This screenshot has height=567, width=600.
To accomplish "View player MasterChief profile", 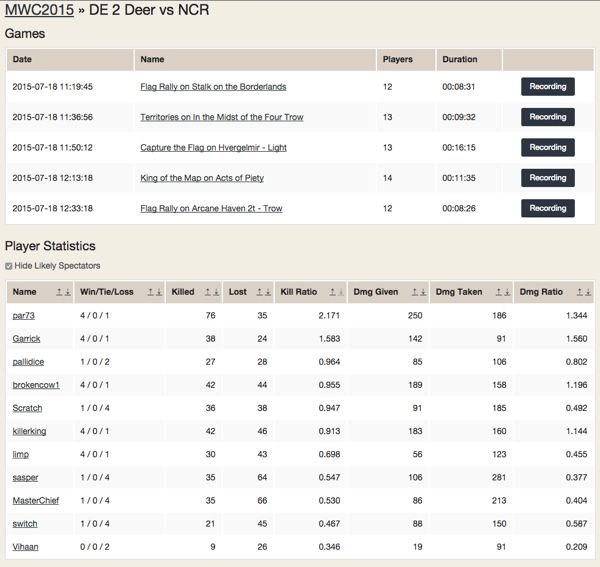I will [36, 501].
